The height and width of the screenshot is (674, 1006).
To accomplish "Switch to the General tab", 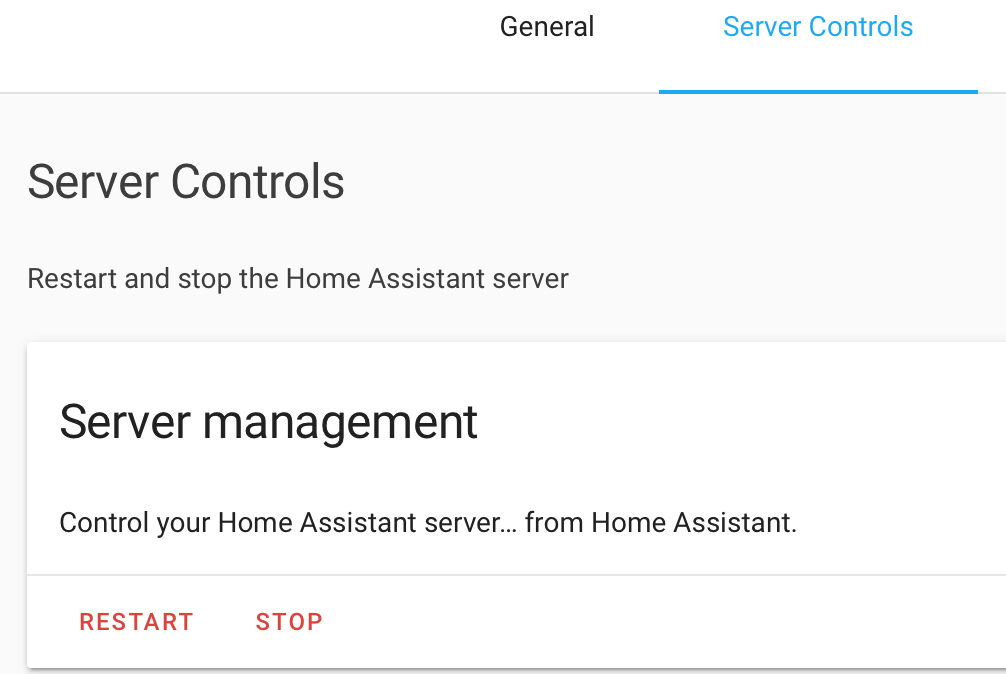I will pos(547,27).
